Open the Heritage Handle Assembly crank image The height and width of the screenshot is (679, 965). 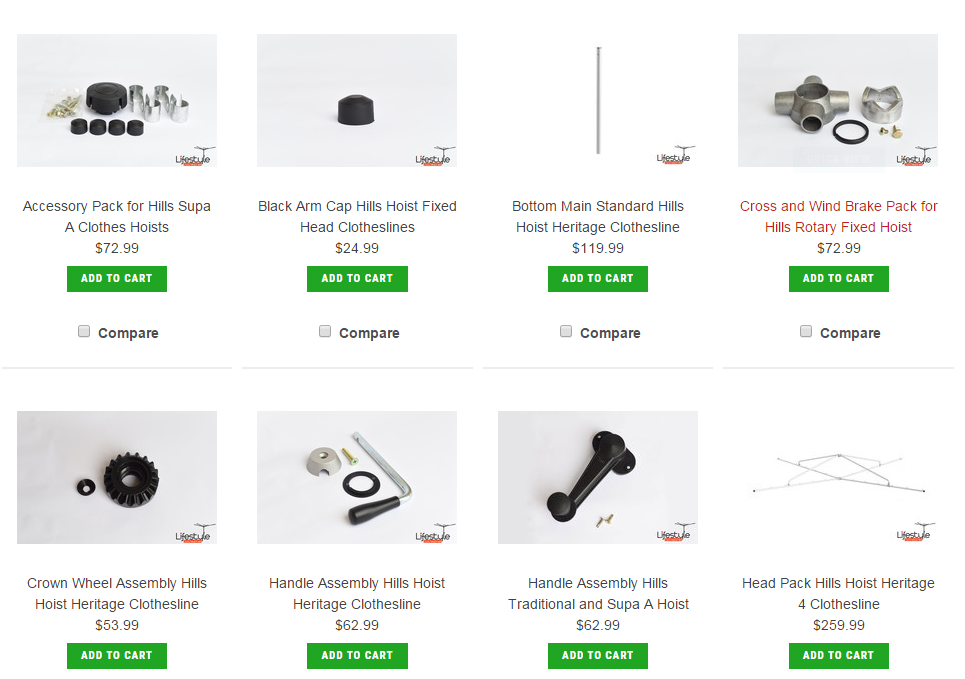[x=357, y=477]
